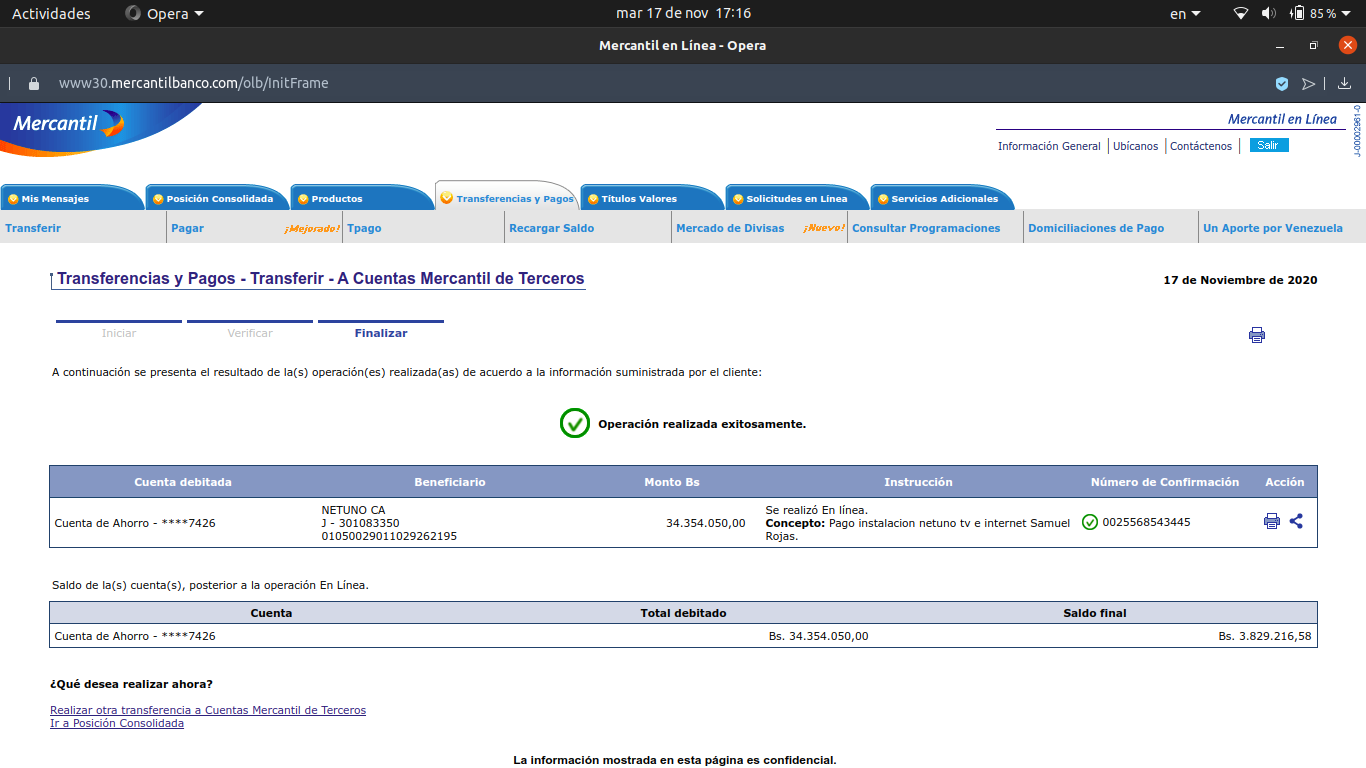
Task: Click 'Realizar otra transferencia a Cuentas Mercantil de Terceros'
Action: click(208, 710)
